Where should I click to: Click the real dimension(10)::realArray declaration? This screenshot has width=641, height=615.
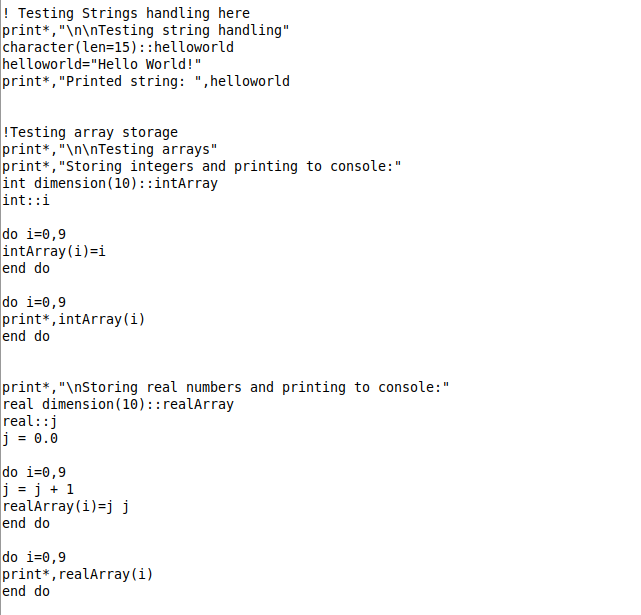118,404
